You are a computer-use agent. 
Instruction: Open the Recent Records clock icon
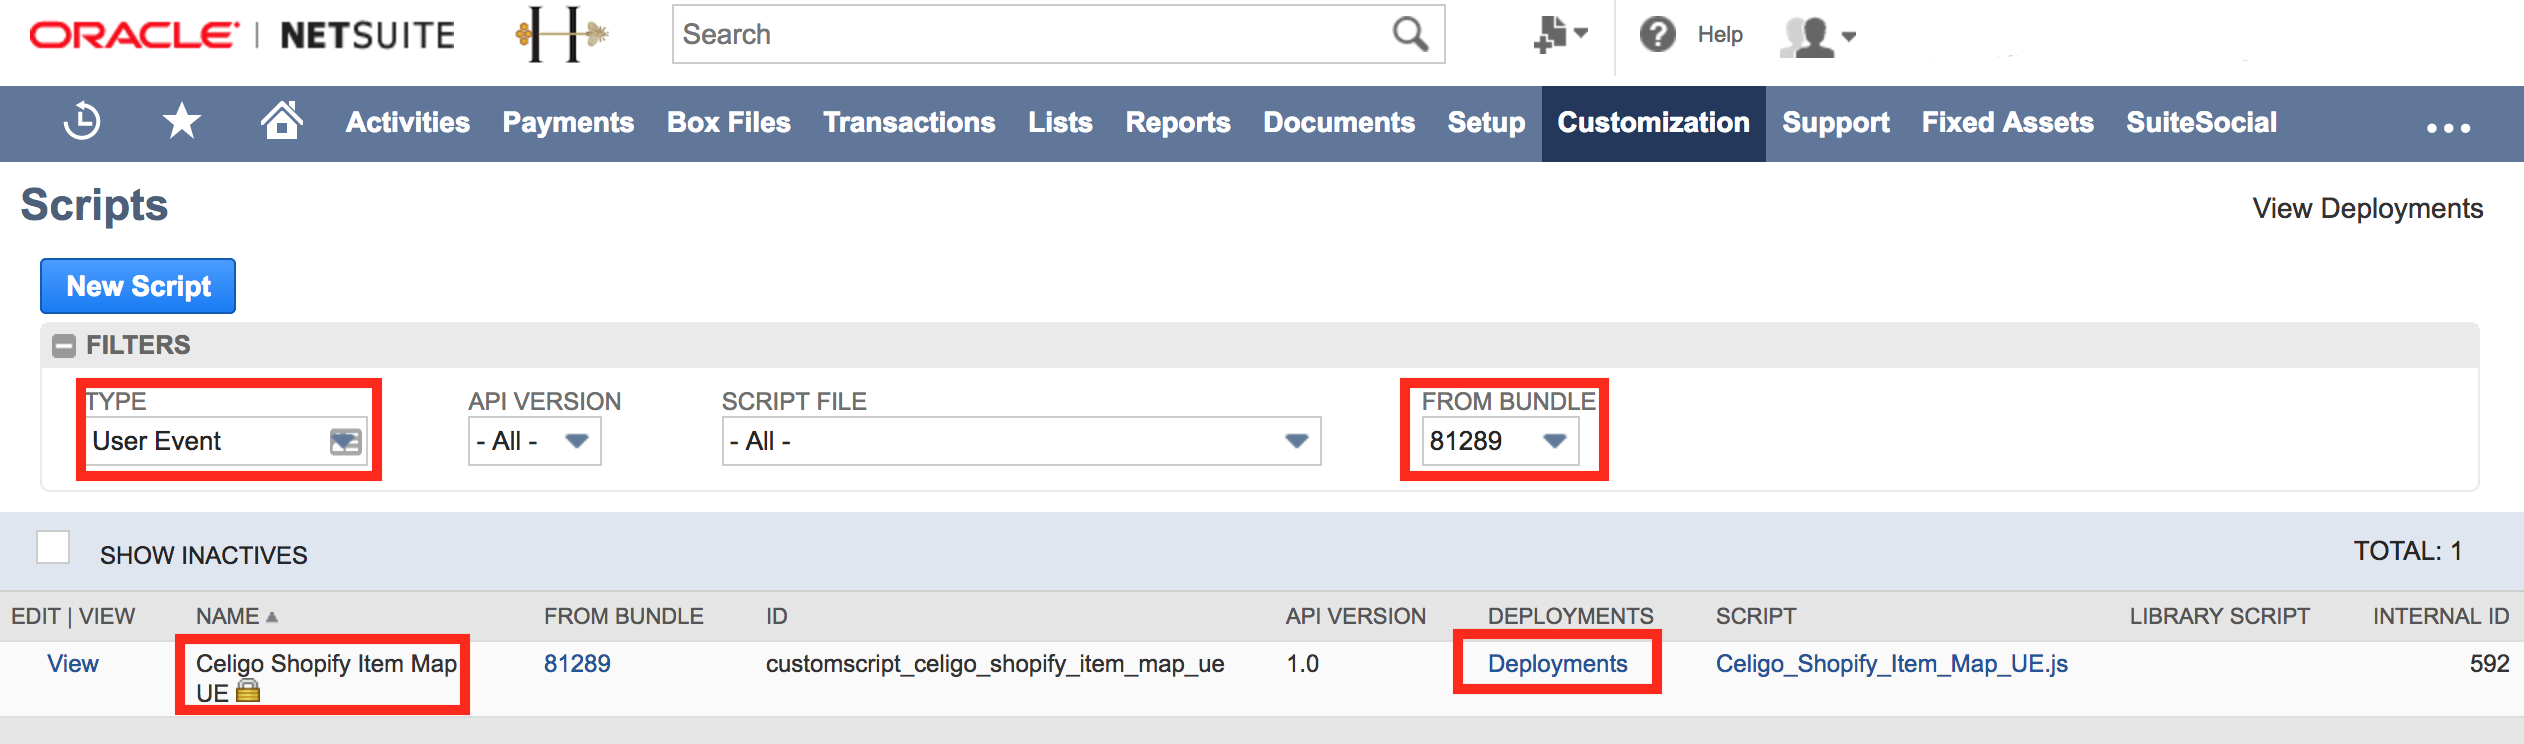pyautogui.click(x=82, y=122)
